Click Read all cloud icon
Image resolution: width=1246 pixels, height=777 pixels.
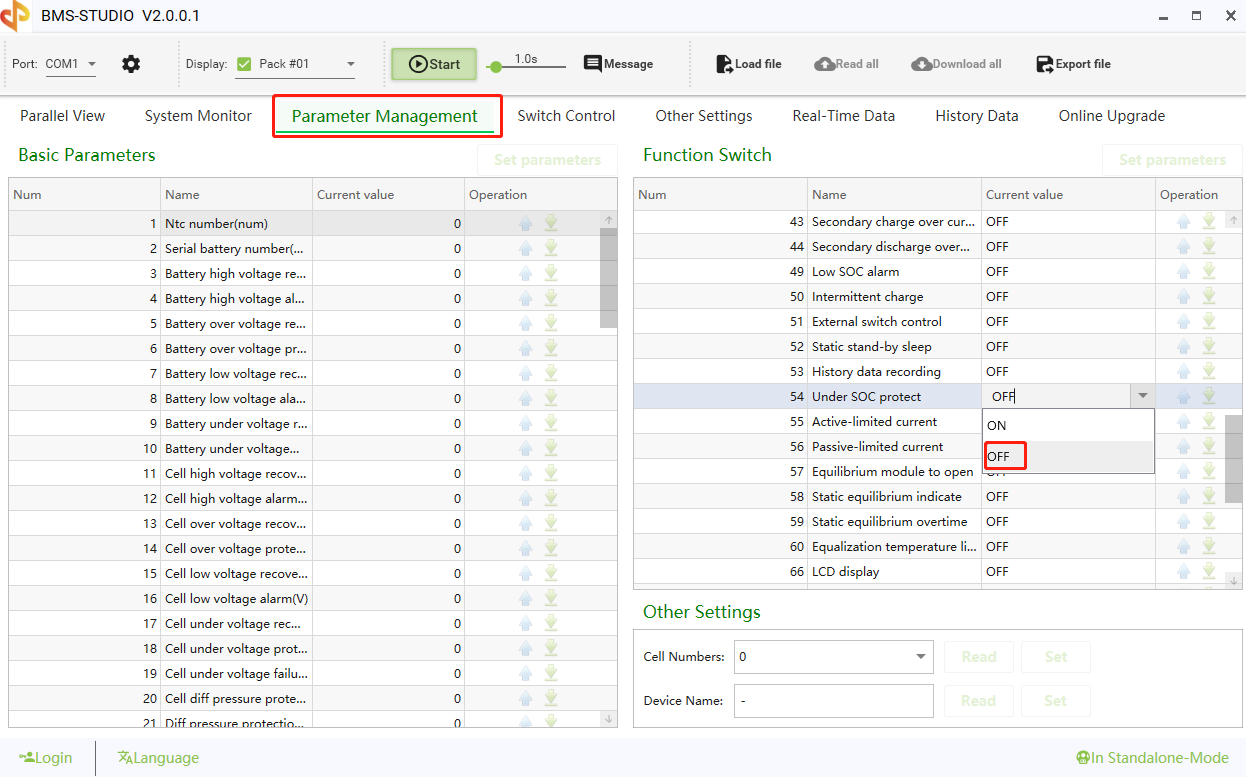click(x=846, y=64)
